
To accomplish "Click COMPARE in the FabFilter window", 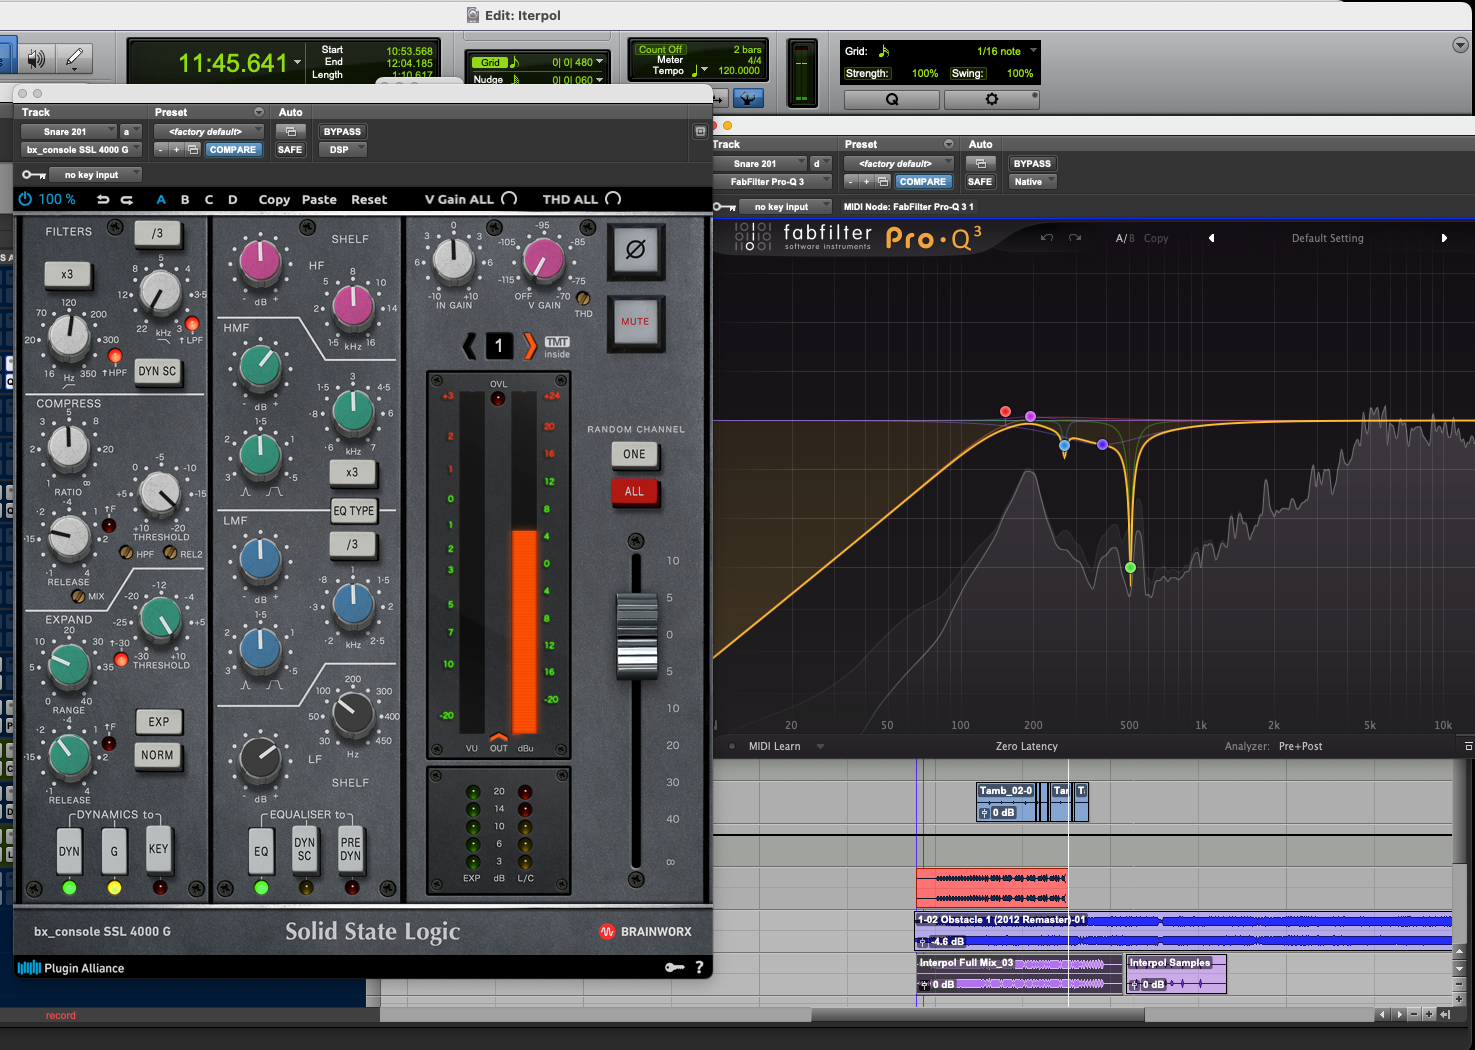I will [922, 181].
